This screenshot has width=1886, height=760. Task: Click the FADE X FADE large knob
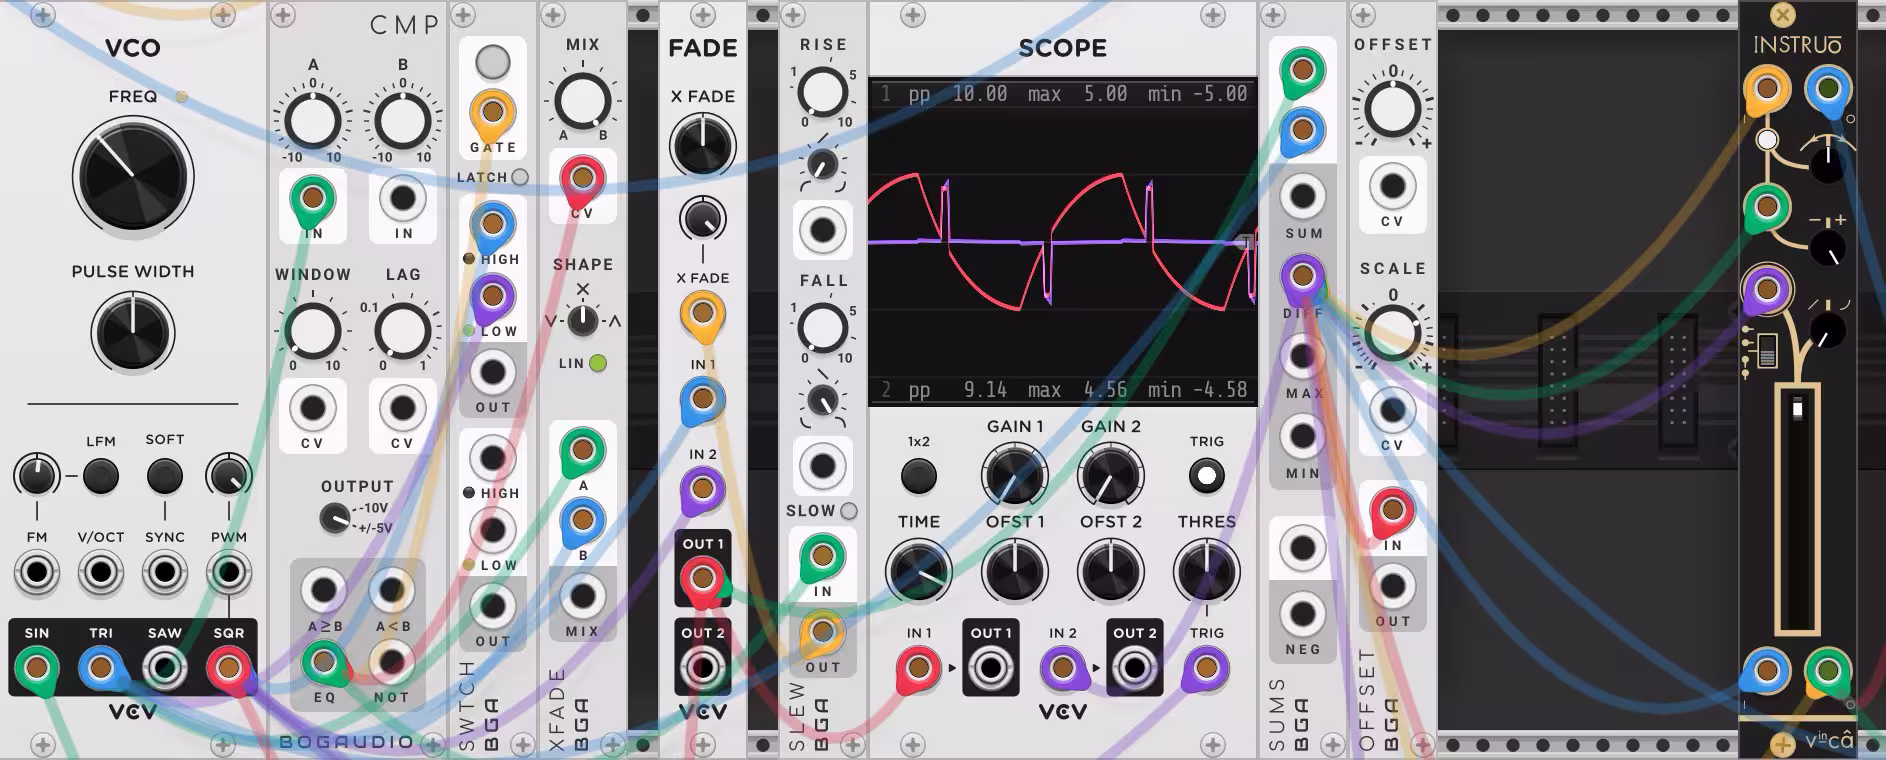(x=702, y=146)
